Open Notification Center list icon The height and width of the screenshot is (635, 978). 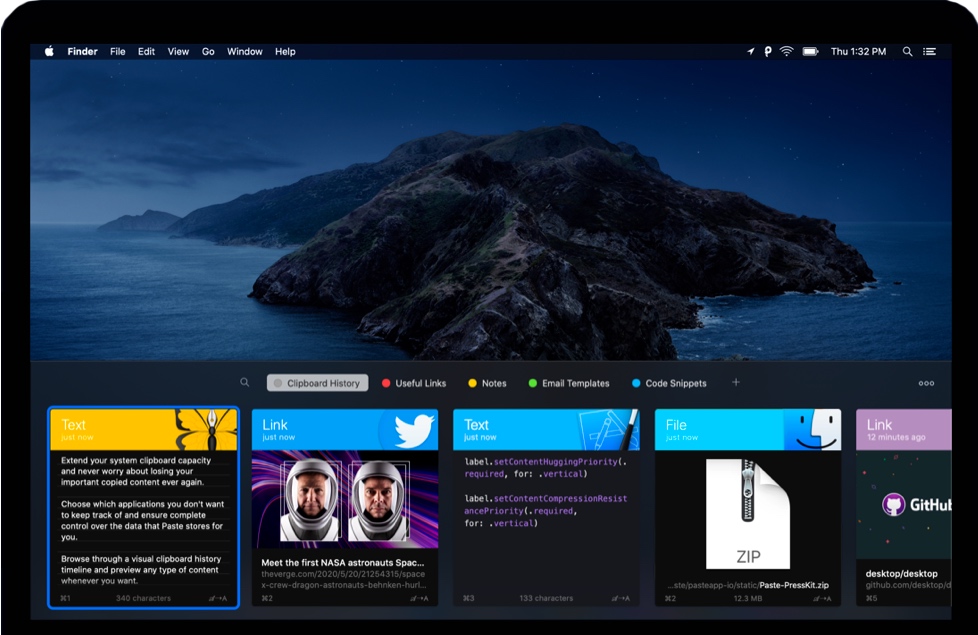coord(929,51)
